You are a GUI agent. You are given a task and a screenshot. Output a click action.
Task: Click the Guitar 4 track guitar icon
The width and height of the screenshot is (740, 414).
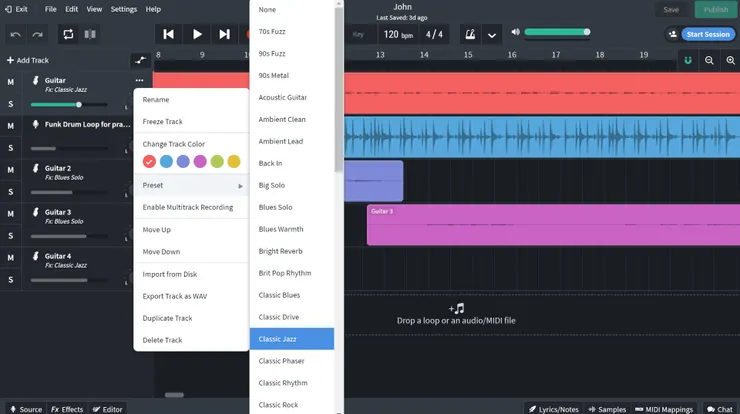click(35, 256)
